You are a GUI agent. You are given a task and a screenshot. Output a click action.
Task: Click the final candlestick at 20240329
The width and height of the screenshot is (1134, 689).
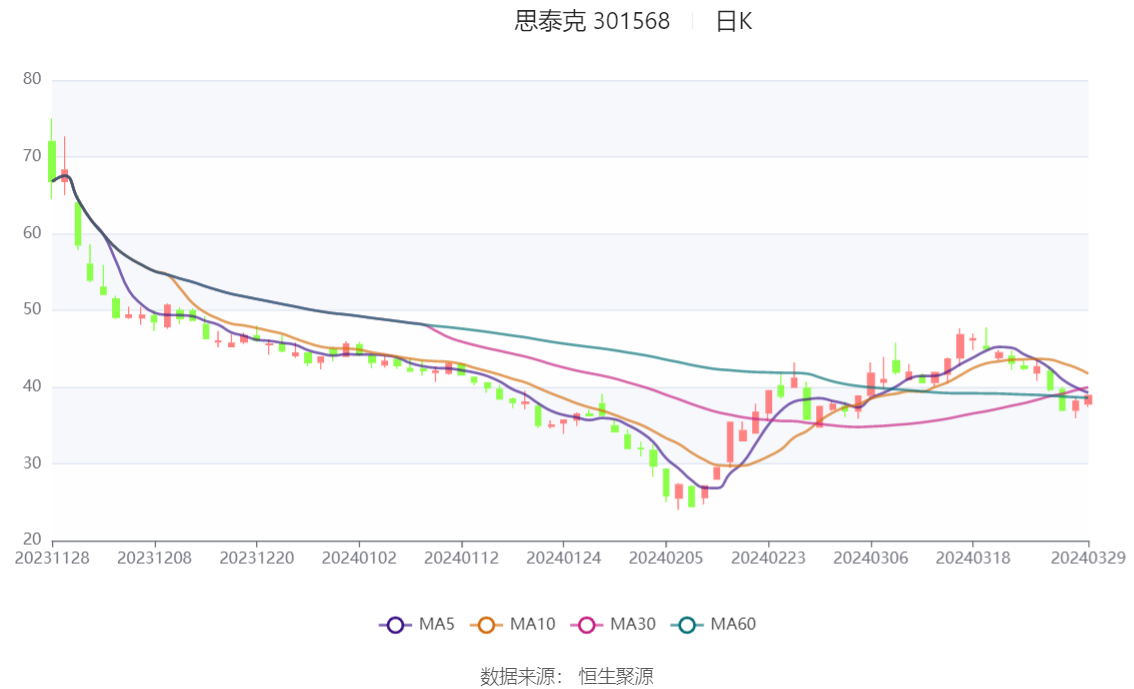(x=1088, y=399)
